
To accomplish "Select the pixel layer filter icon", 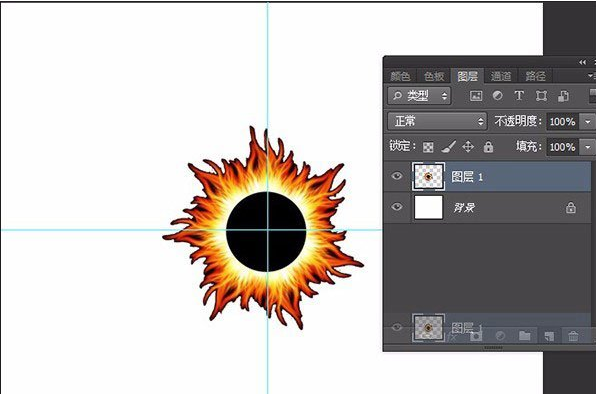I will [x=476, y=96].
